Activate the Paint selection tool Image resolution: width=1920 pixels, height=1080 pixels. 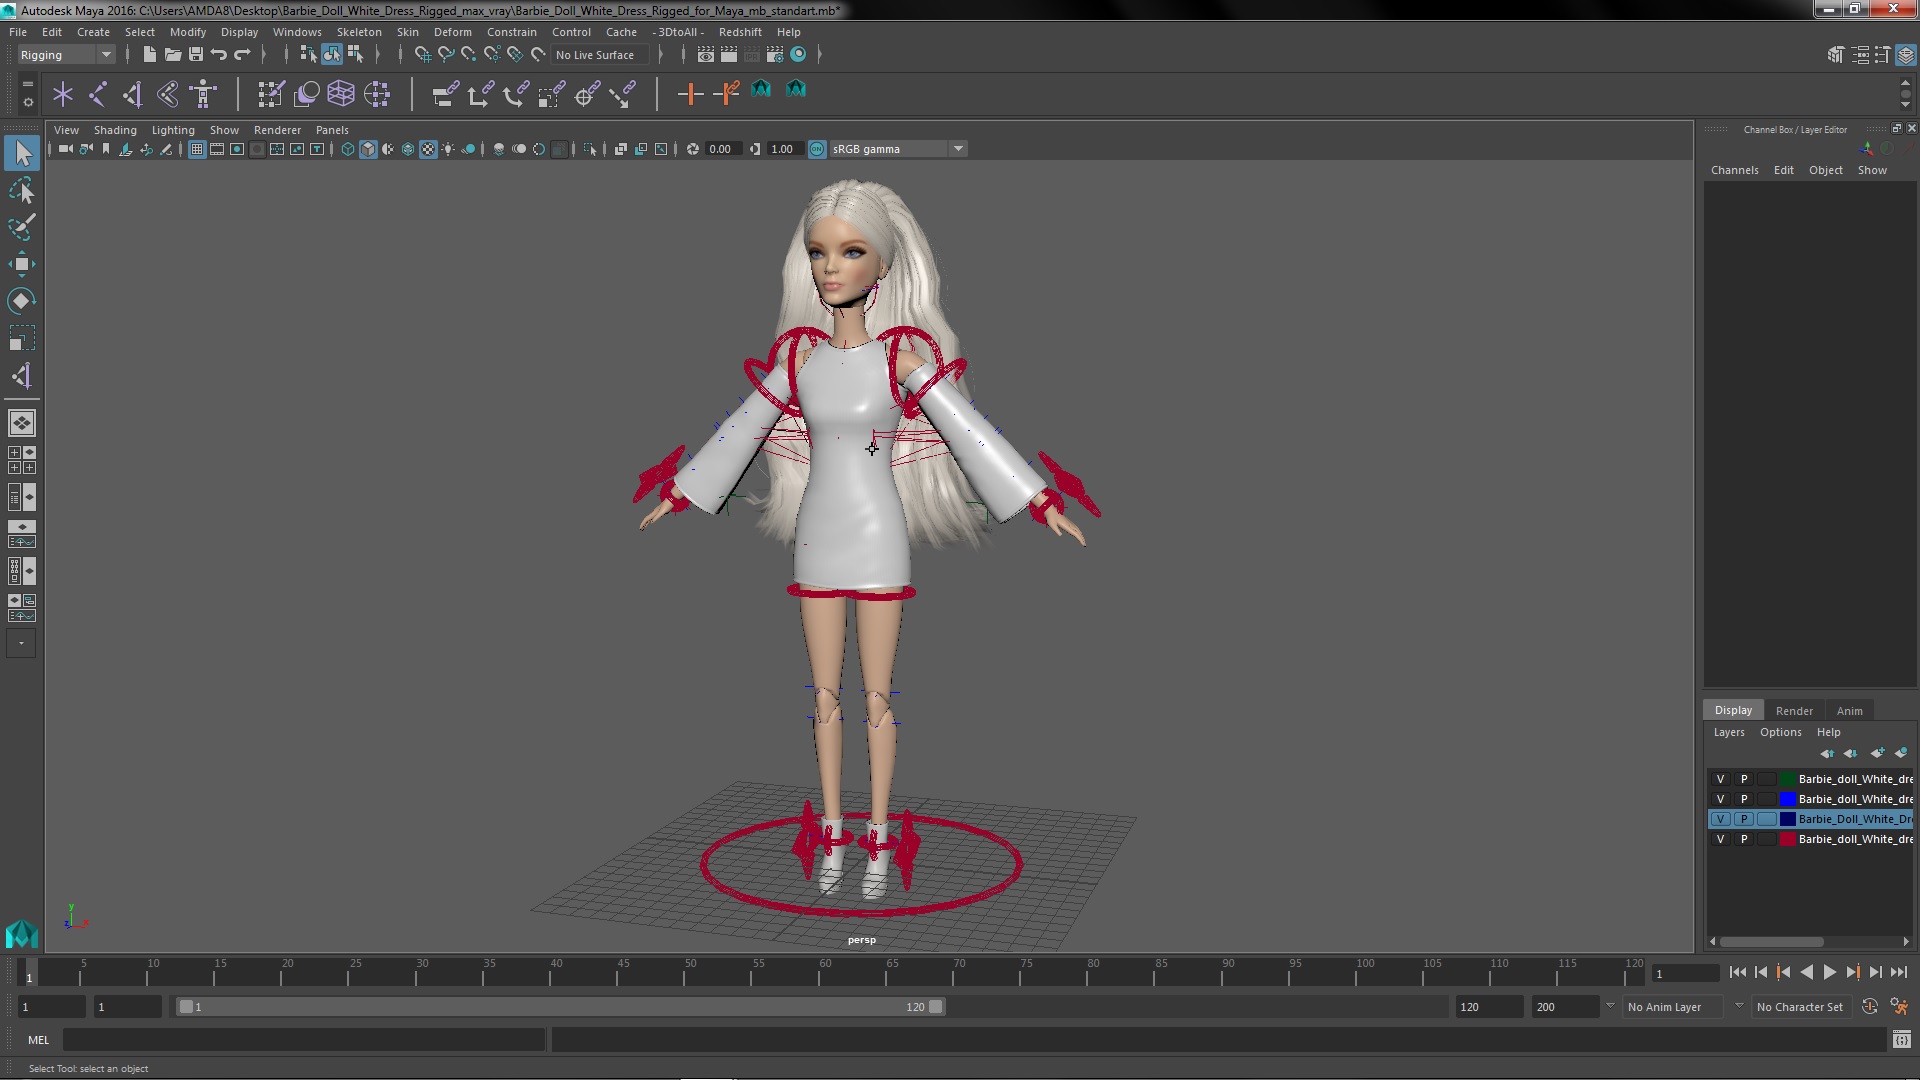pos(22,227)
